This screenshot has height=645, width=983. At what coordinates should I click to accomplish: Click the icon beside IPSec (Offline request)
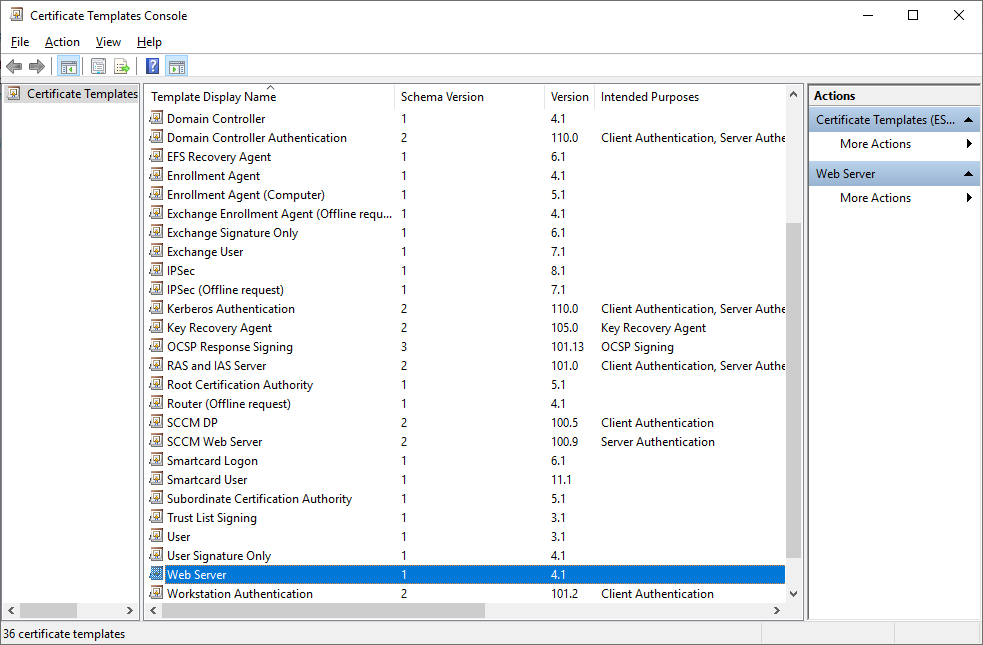(x=156, y=289)
